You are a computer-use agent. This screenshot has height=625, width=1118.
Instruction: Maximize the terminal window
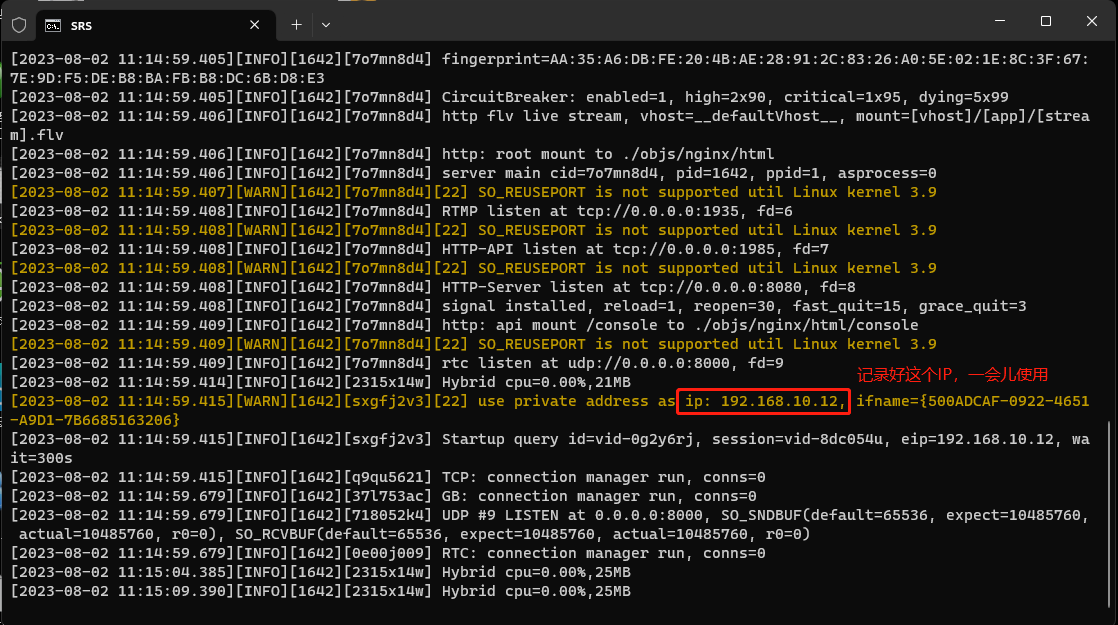pyautogui.click(x=1045, y=21)
